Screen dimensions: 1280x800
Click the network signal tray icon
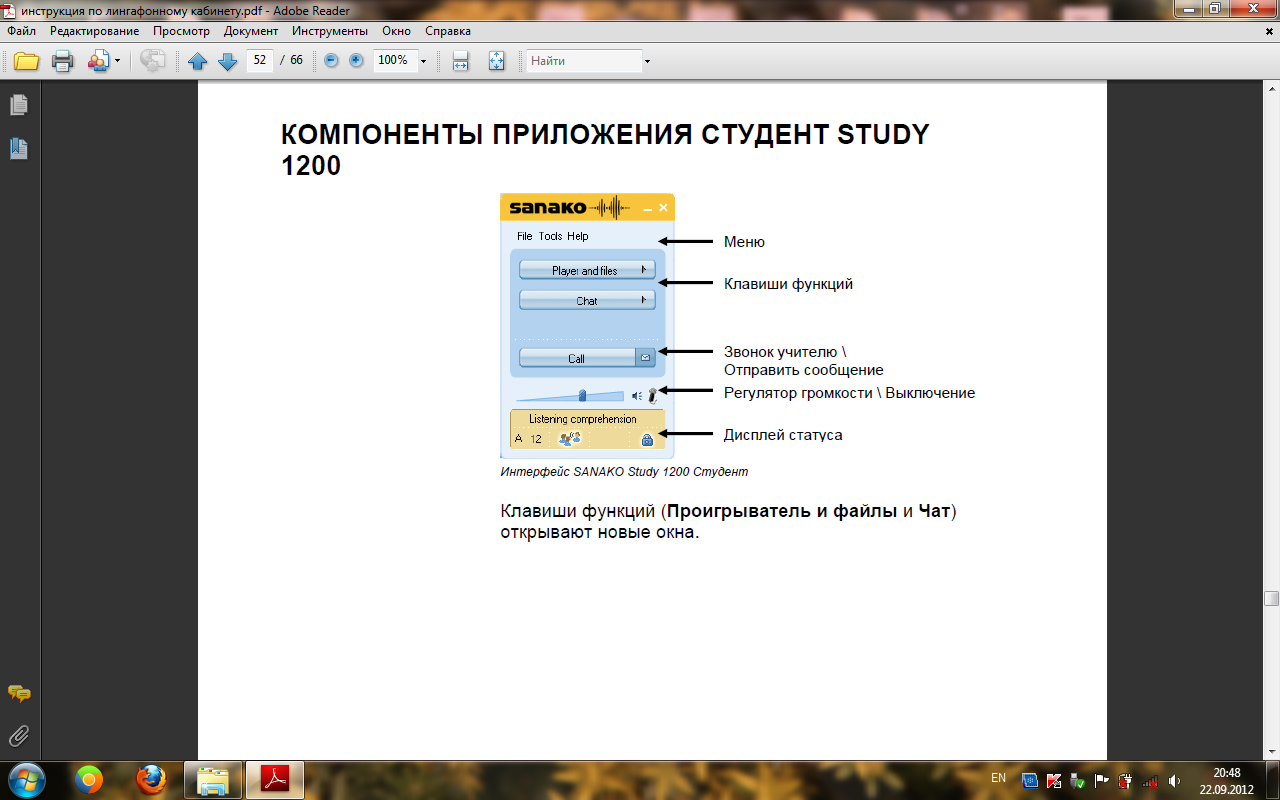[x=1150, y=781]
